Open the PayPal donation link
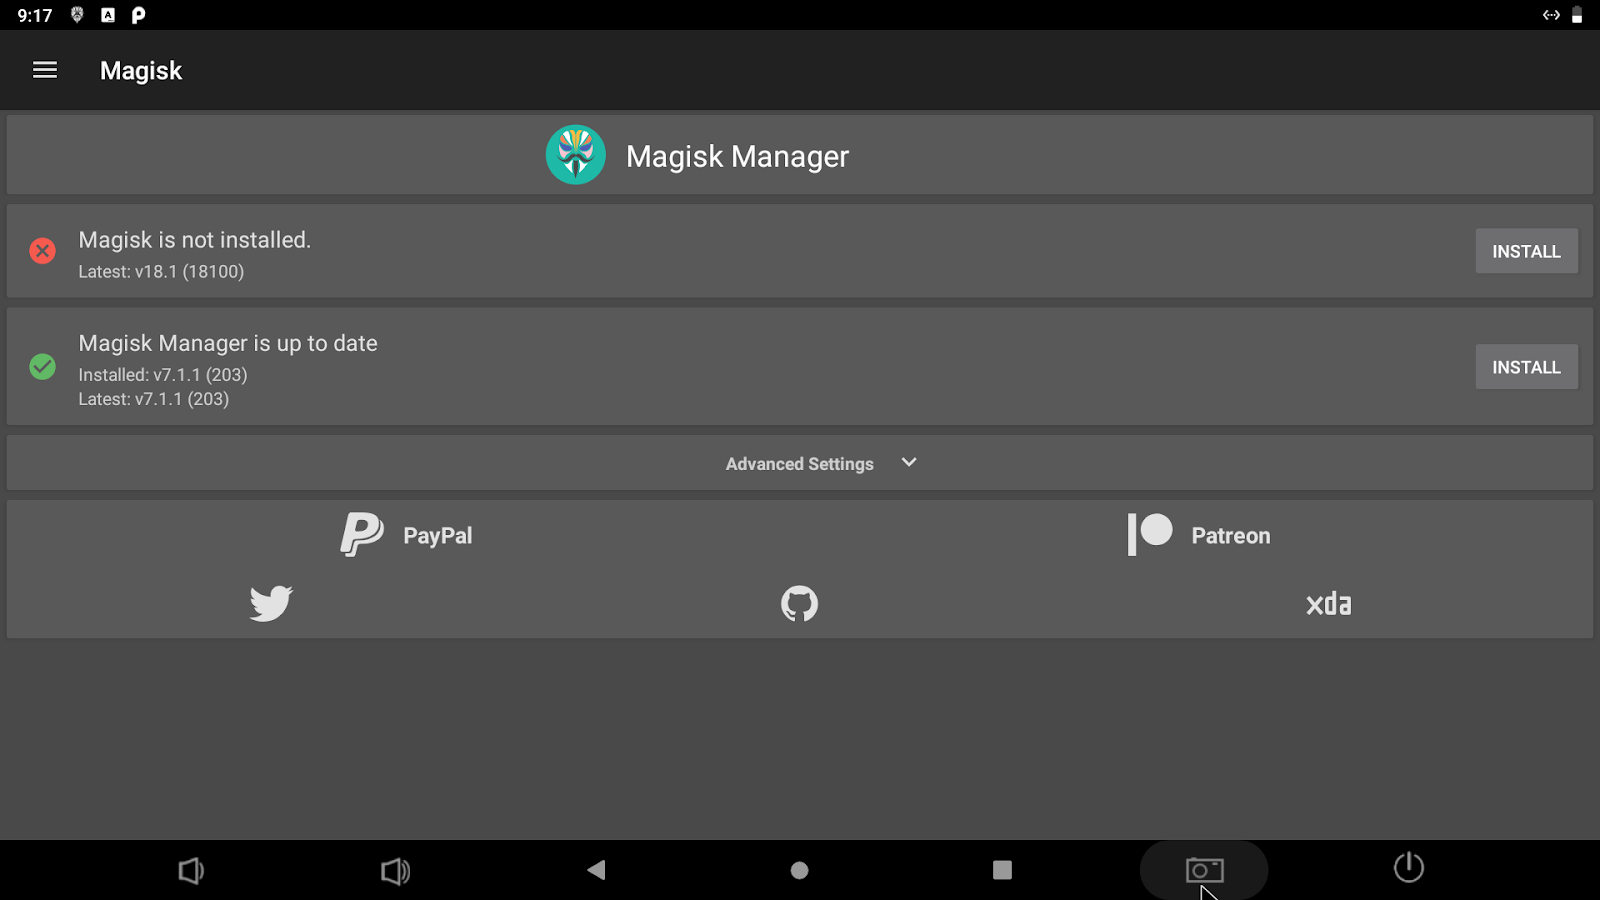 click(406, 535)
